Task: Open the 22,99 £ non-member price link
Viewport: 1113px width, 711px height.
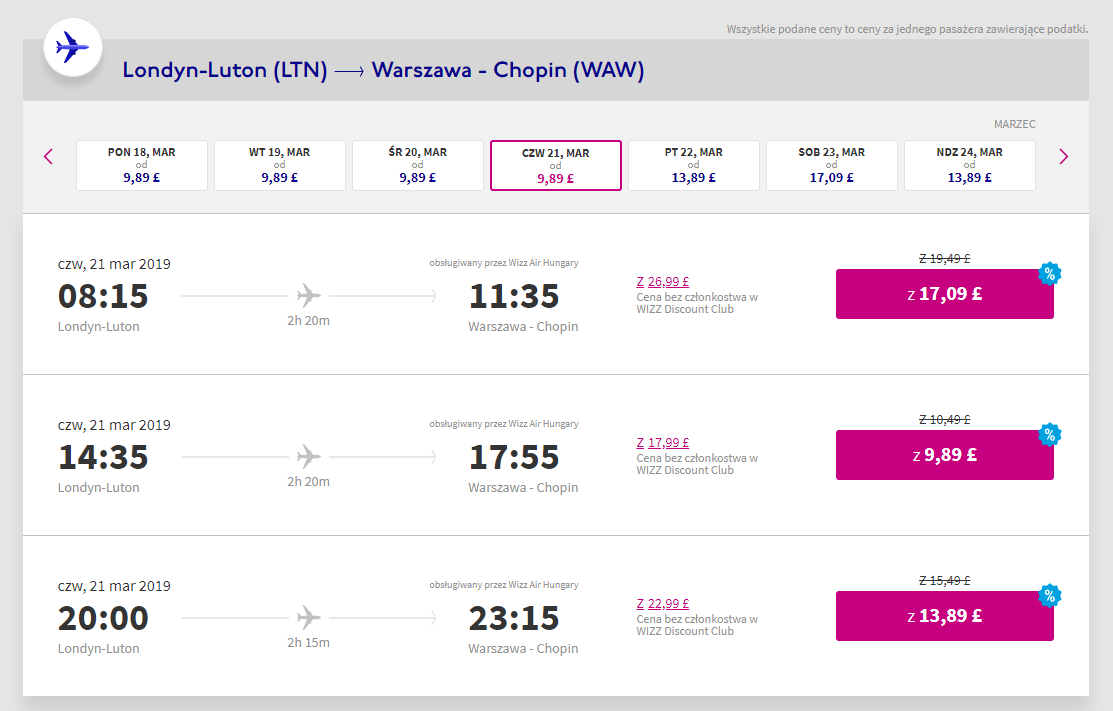Action: 663,604
